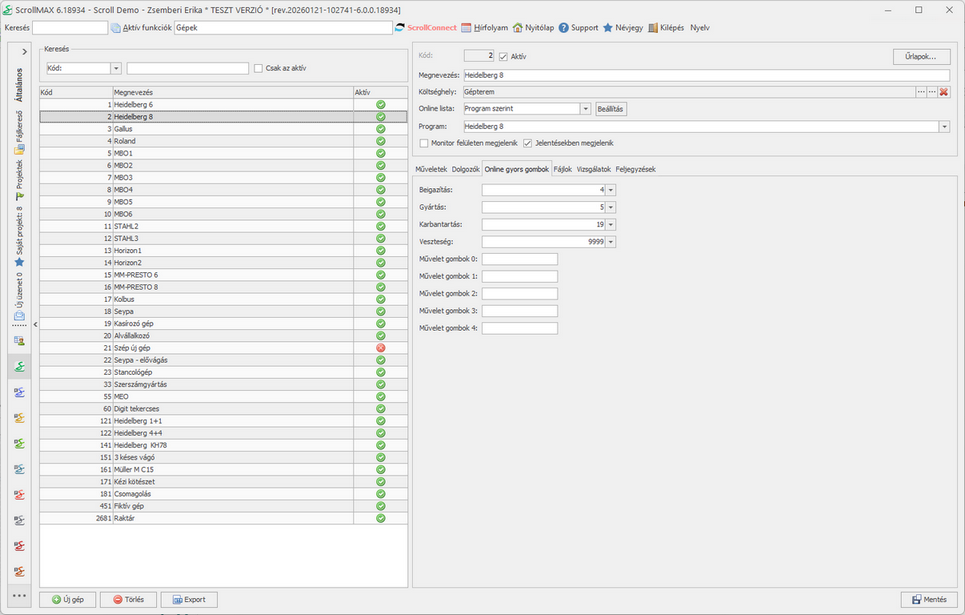
Task: Open the Kód search field dropdown
Action: 116,68
